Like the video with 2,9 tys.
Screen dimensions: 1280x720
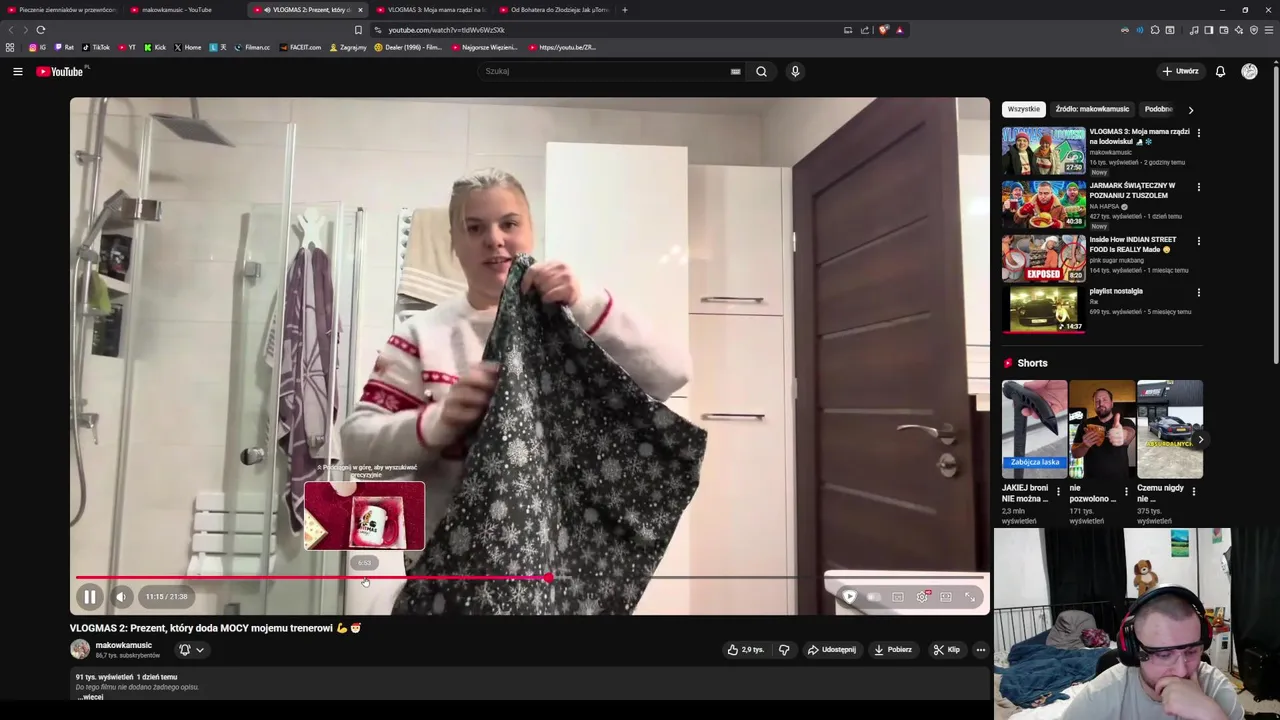(x=745, y=650)
